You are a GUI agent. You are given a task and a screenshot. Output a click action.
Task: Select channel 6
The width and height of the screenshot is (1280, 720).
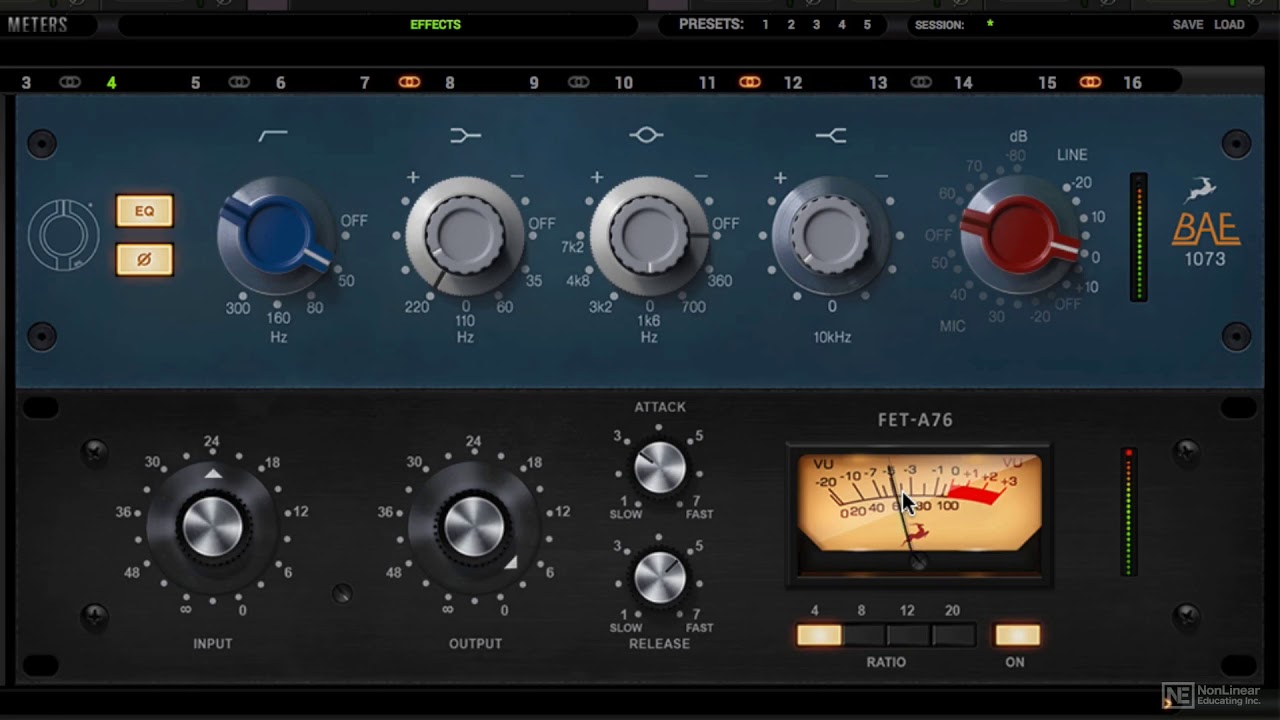pos(280,83)
